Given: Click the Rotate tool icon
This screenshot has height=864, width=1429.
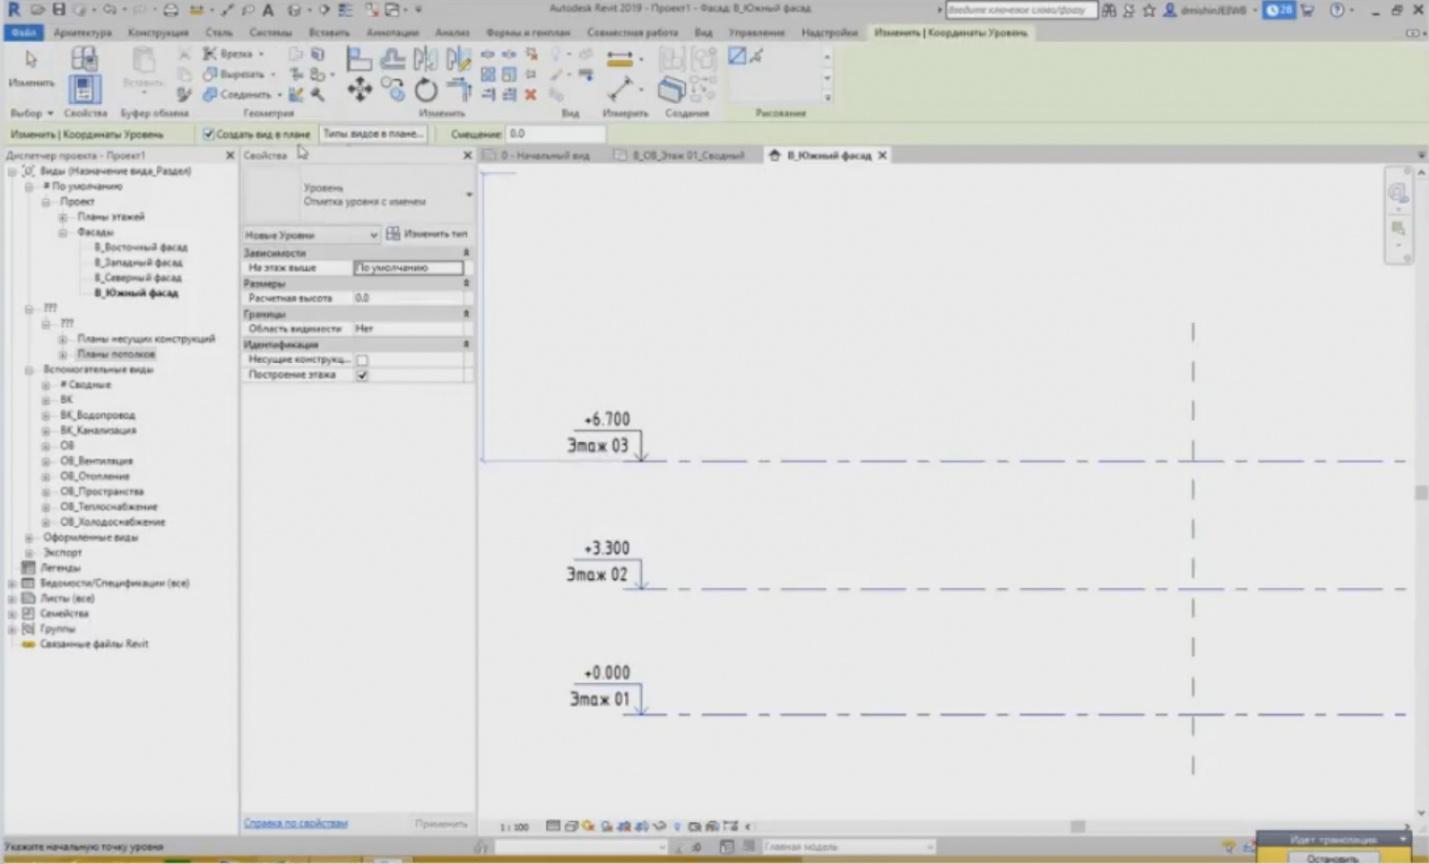Looking at the screenshot, I should (x=426, y=91).
